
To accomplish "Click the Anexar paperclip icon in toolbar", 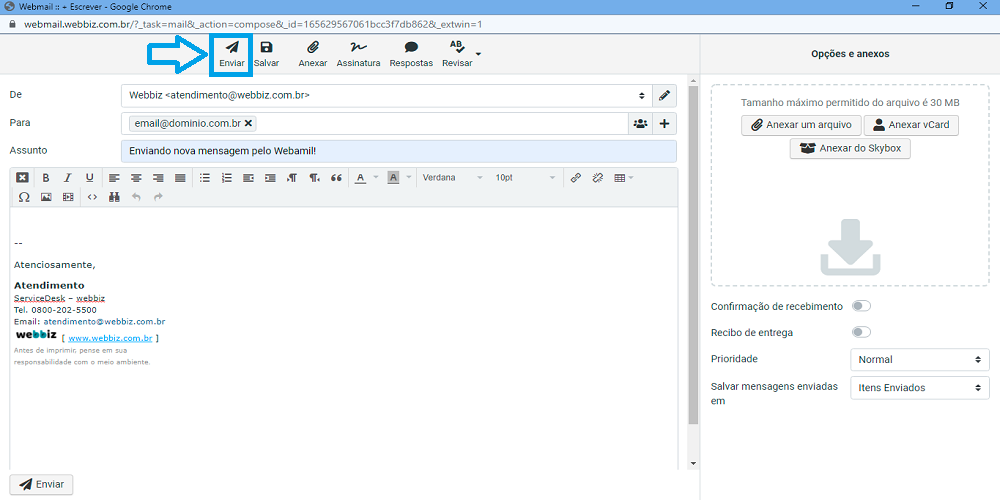I will pos(312,48).
